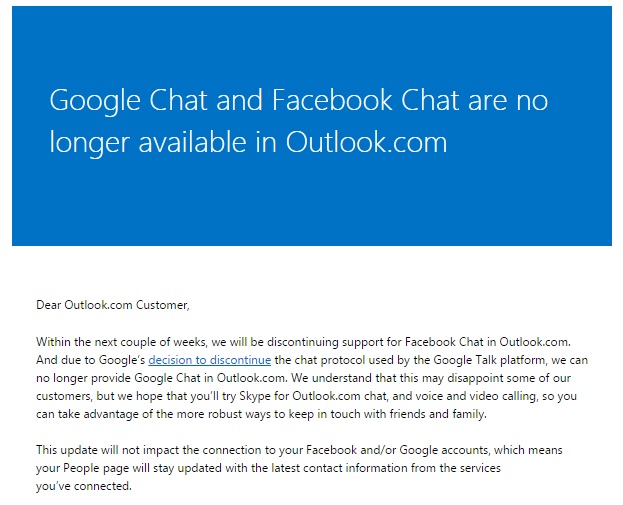Open the "decision to discontinue" link

point(209,360)
